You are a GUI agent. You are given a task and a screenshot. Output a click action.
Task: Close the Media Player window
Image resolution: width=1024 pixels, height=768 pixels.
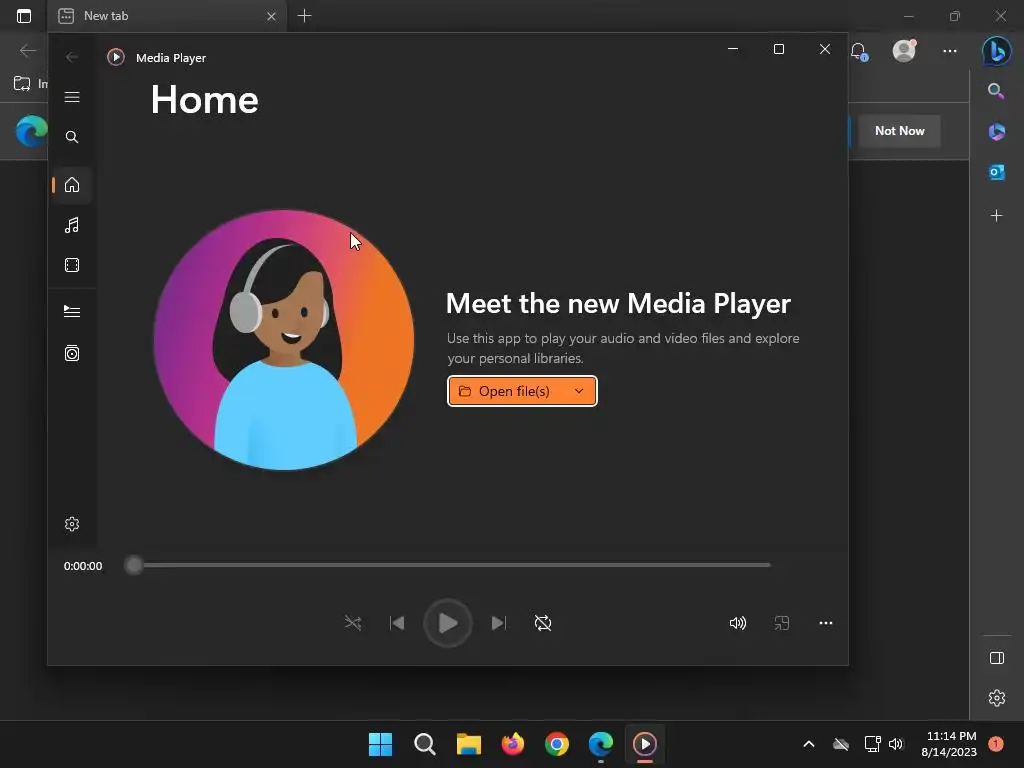(x=825, y=49)
